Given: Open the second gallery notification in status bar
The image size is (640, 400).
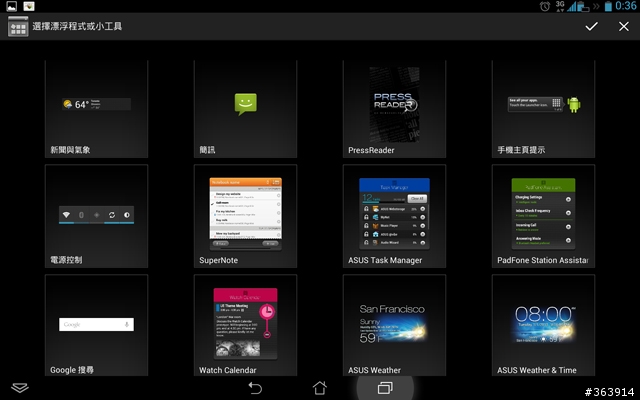Looking at the screenshot, I should tap(29, 6).
